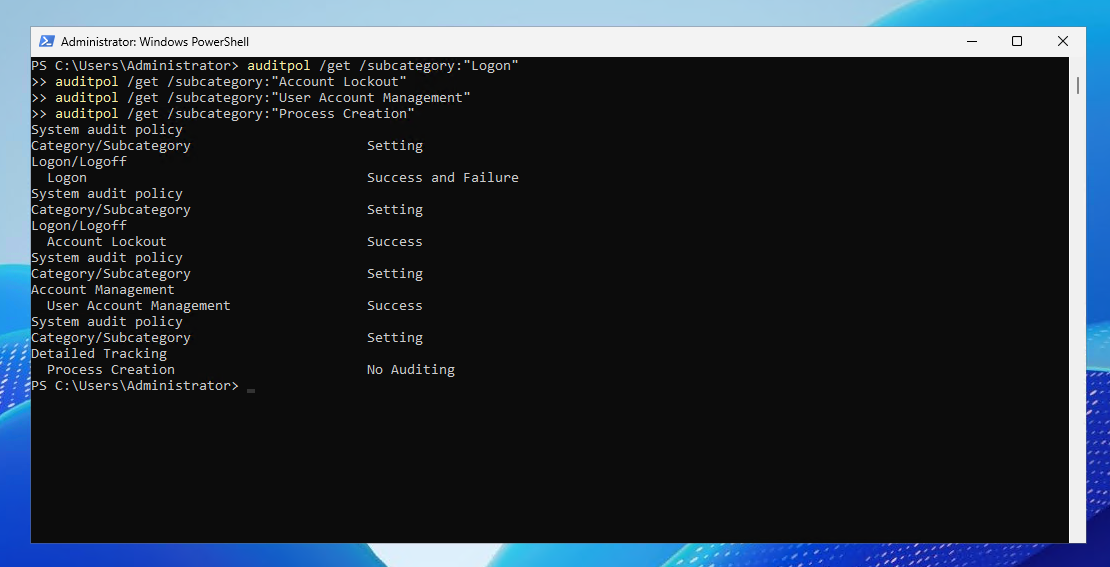1110x567 pixels.
Task: Click the 'Administrator: Windows PowerShell' title text
Action: pos(155,42)
